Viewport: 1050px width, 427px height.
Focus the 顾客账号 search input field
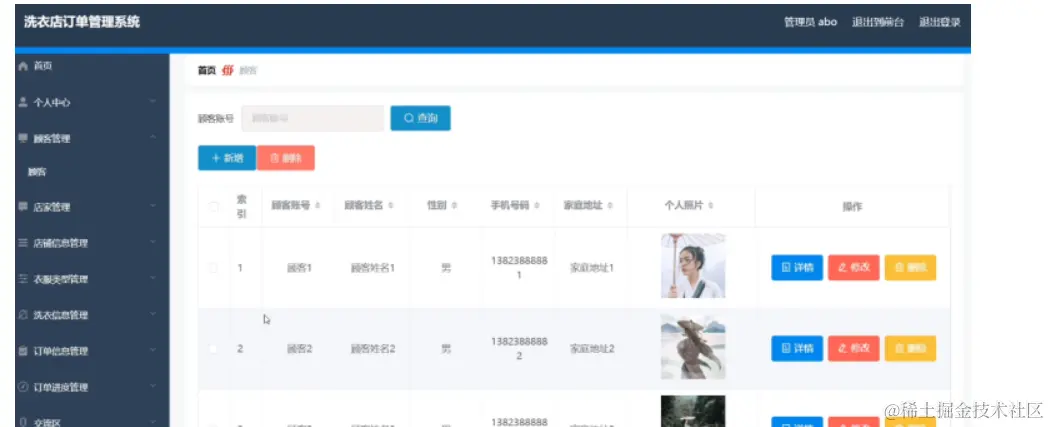[x=313, y=118]
